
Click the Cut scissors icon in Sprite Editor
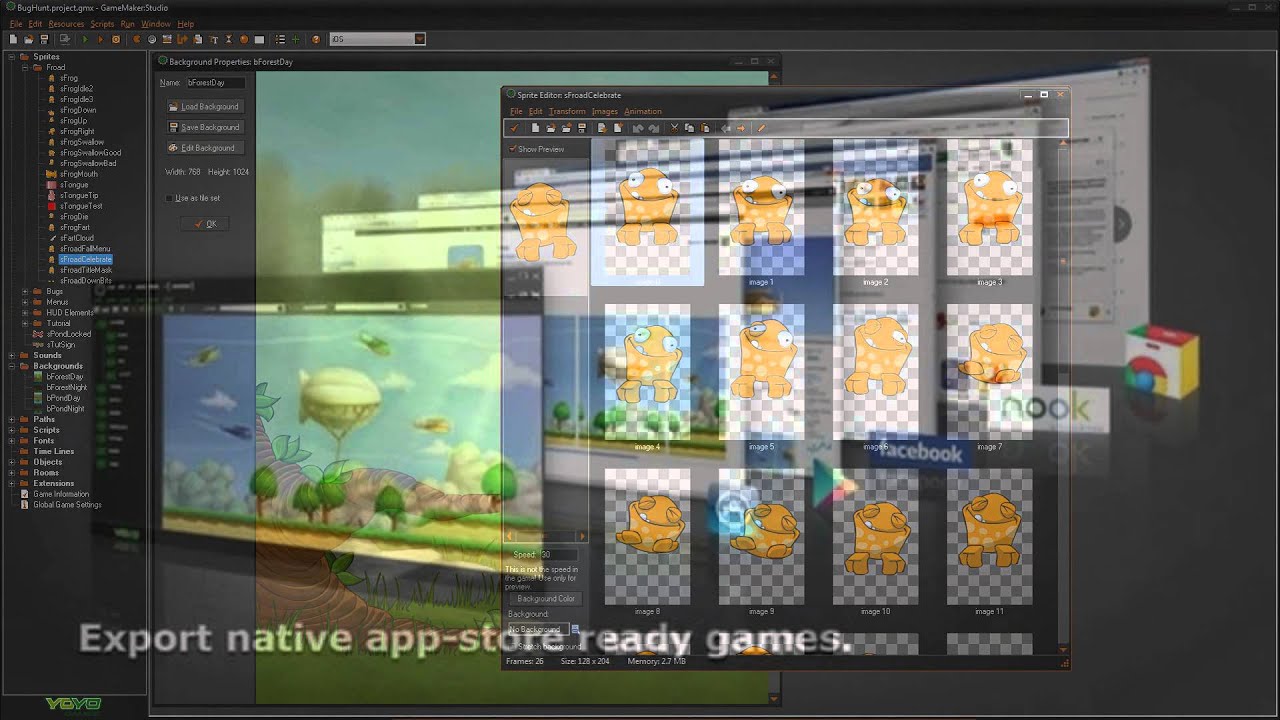(674, 128)
